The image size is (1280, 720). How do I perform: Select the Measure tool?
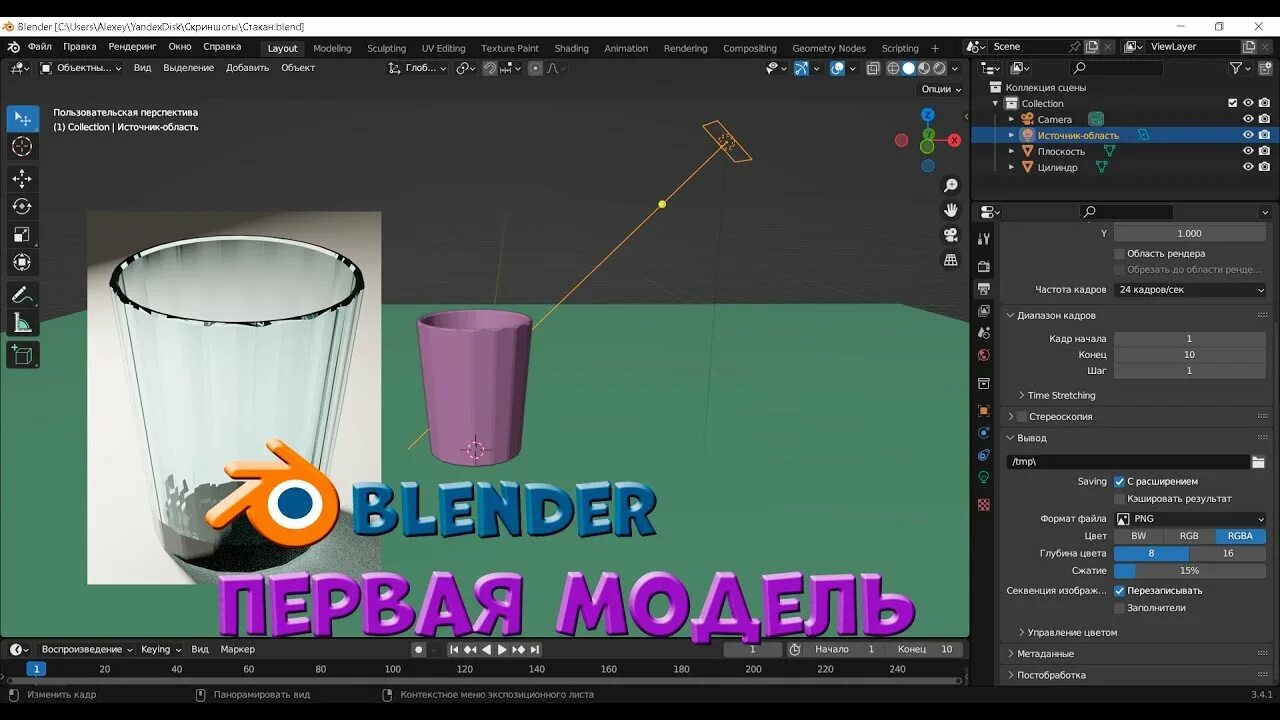[22, 323]
